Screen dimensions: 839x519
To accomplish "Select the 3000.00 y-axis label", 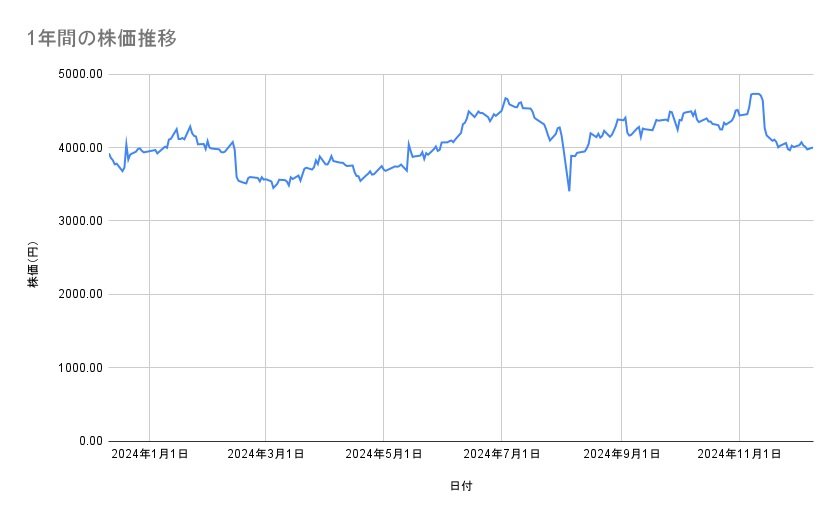I will point(78,221).
